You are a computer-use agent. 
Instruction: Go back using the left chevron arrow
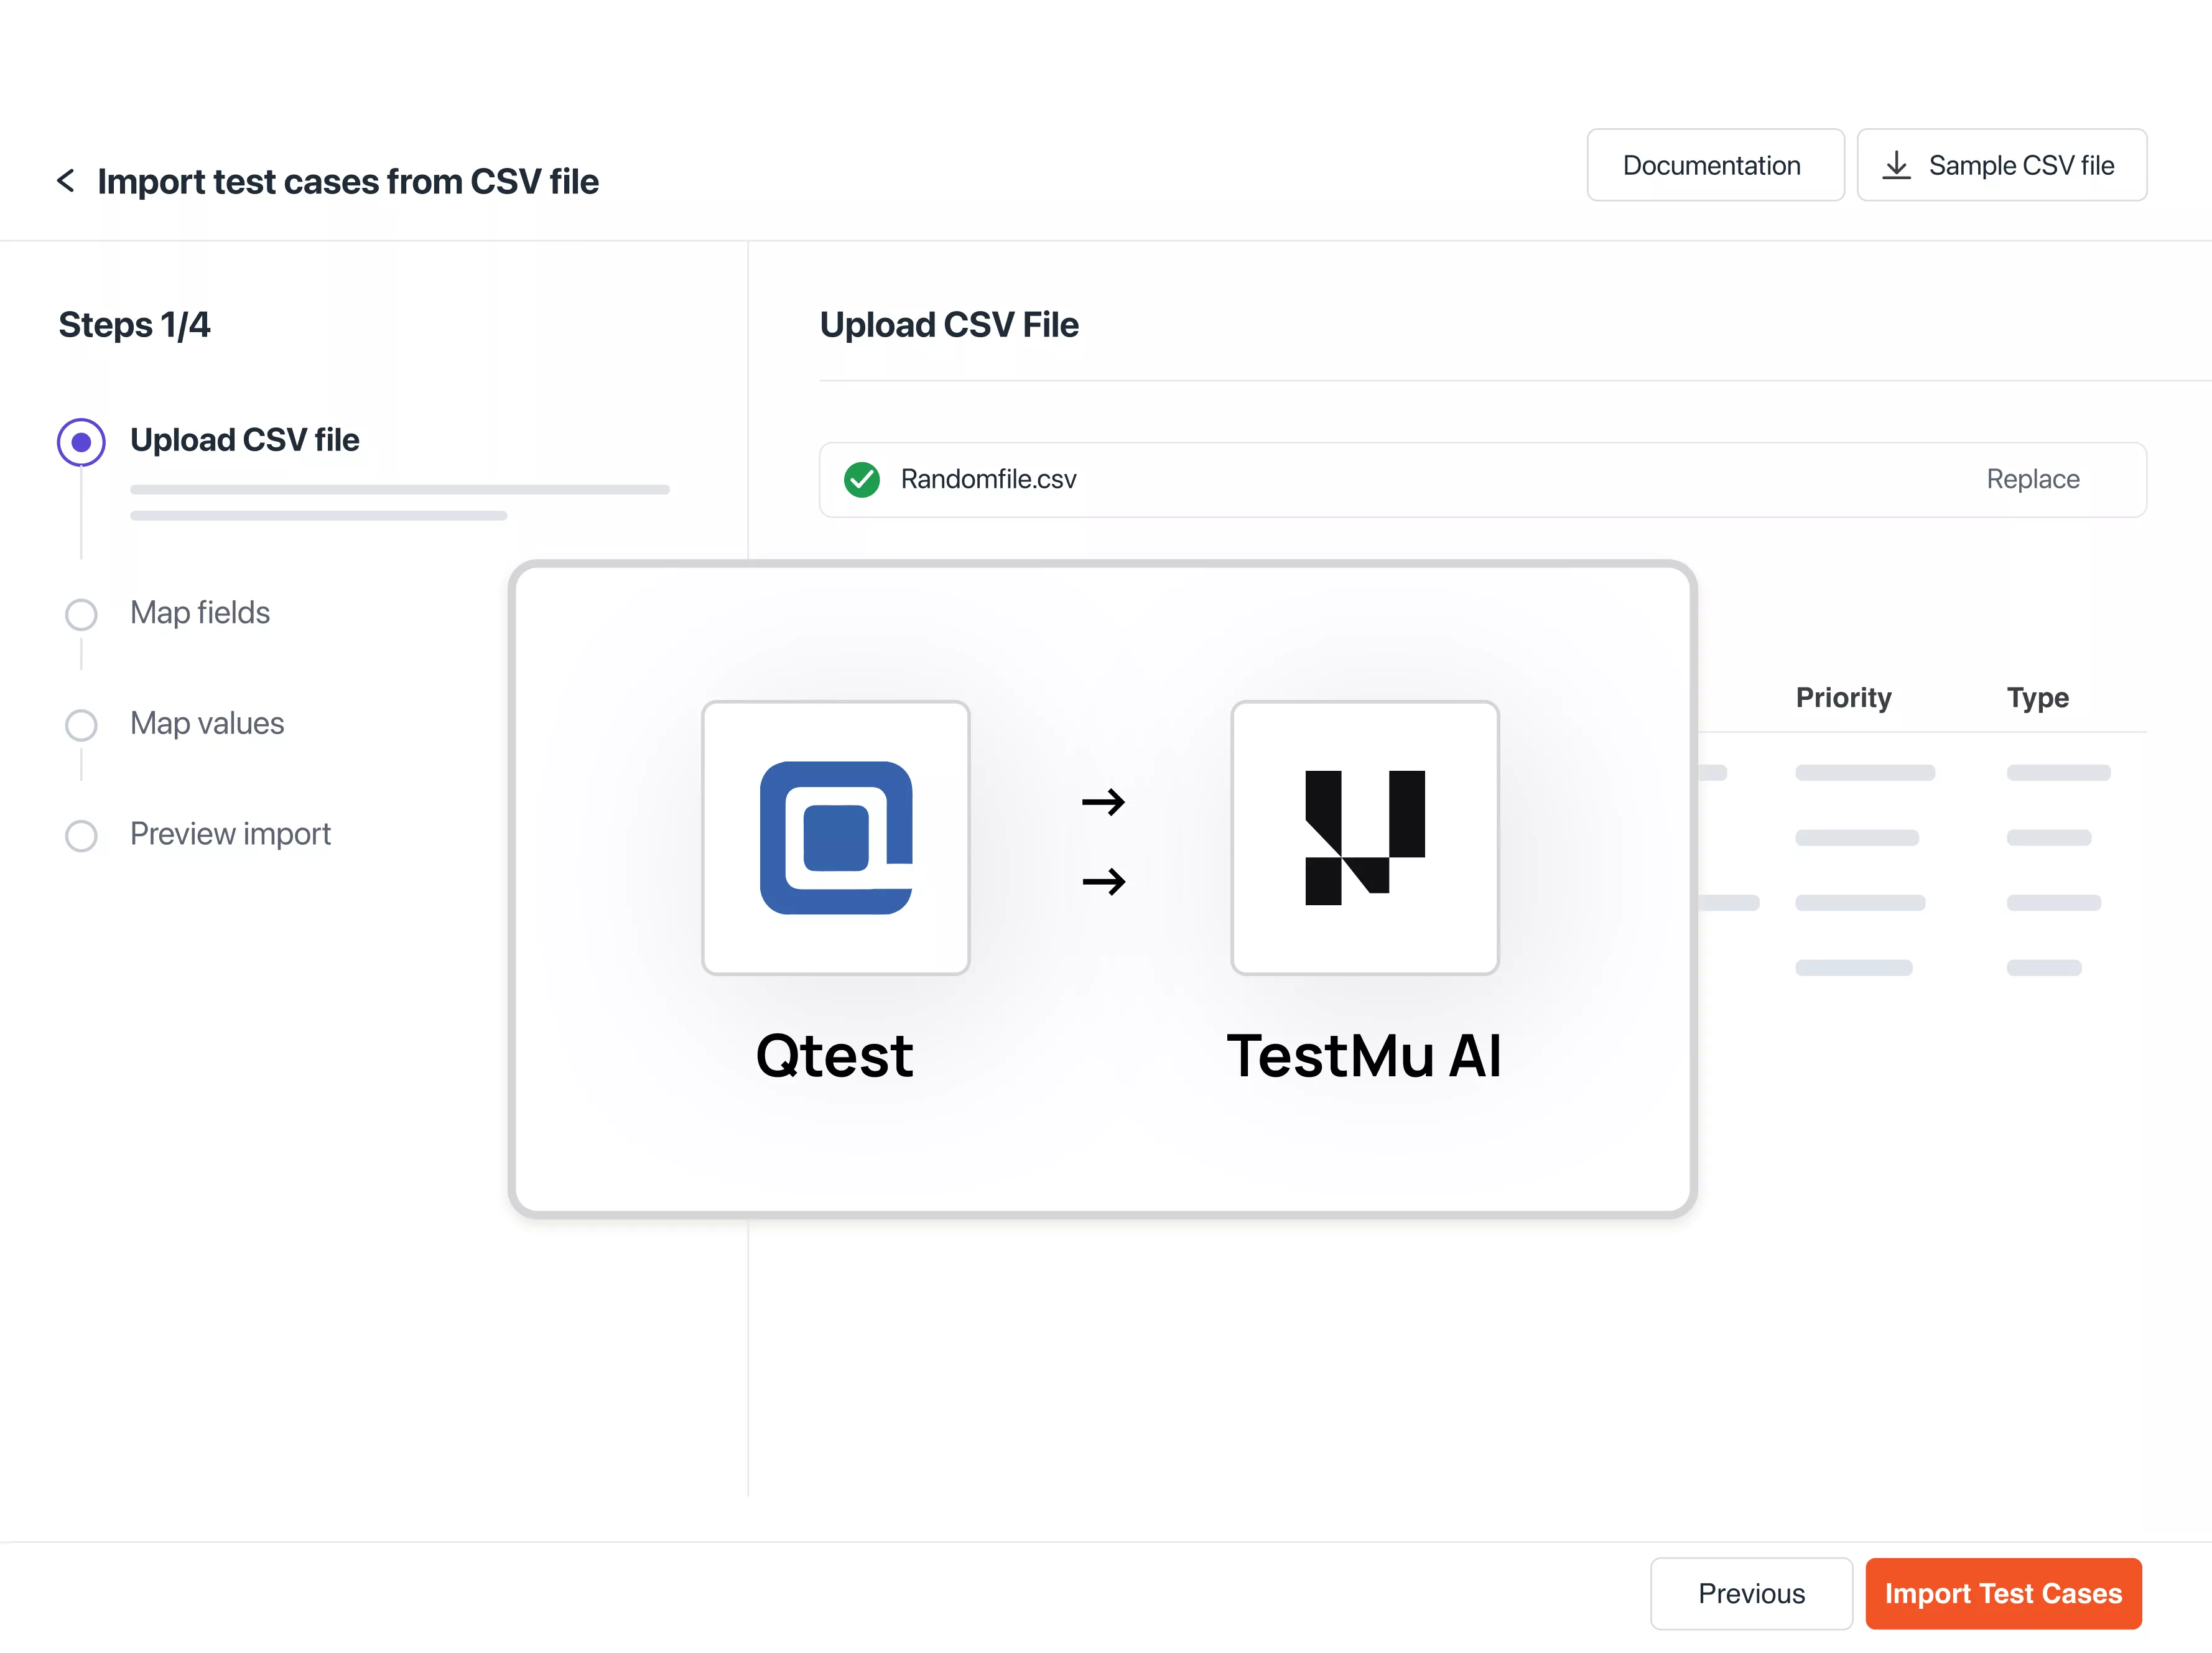coord(66,181)
